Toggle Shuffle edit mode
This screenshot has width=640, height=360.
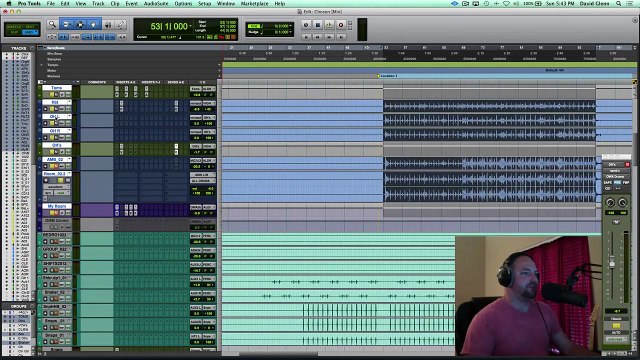click(x=15, y=27)
